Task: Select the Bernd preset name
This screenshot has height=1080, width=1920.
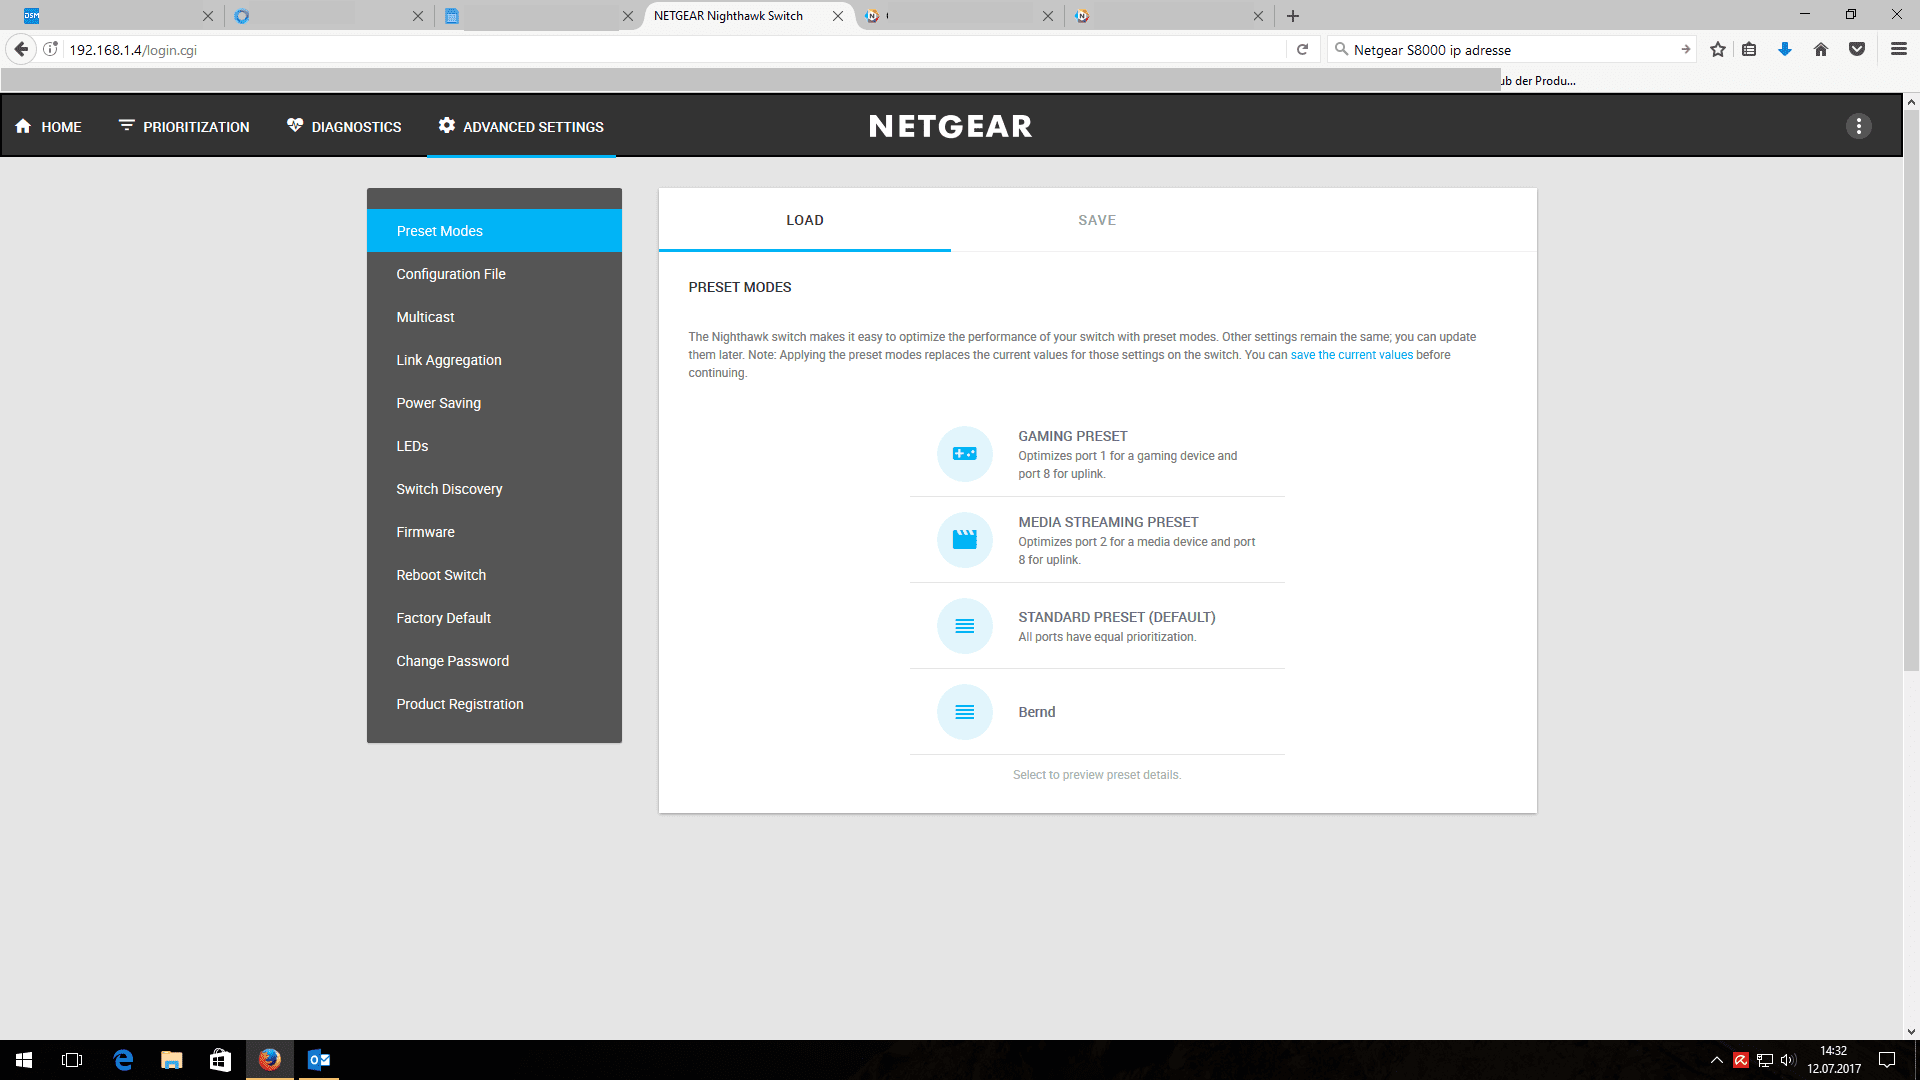Action: point(1036,712)
